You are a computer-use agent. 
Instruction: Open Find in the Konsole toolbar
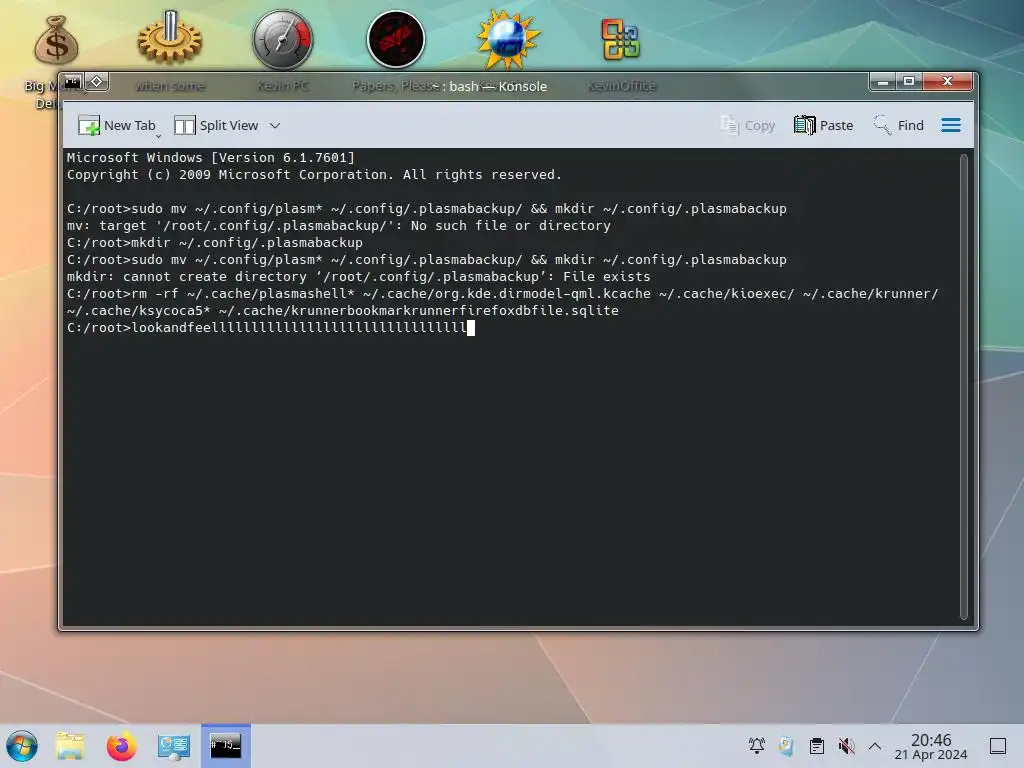click(899, 125)
